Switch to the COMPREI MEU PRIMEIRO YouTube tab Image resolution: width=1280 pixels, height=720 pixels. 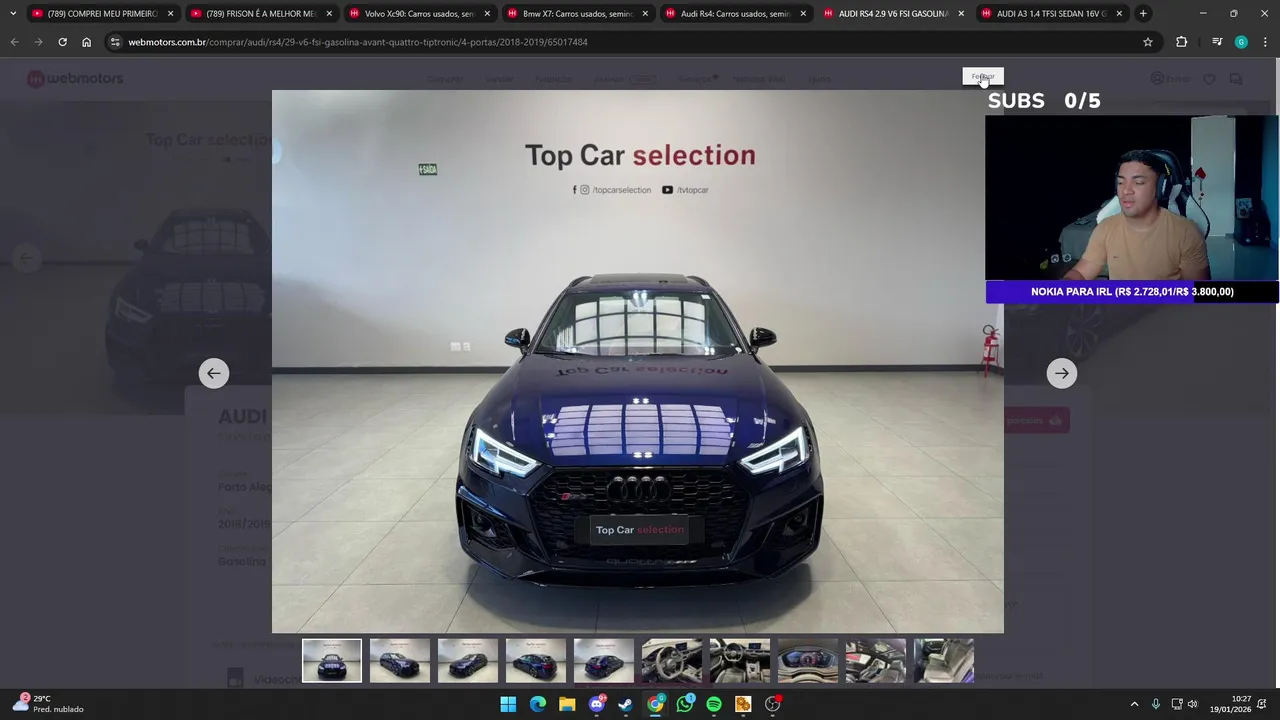click(102, 14)
